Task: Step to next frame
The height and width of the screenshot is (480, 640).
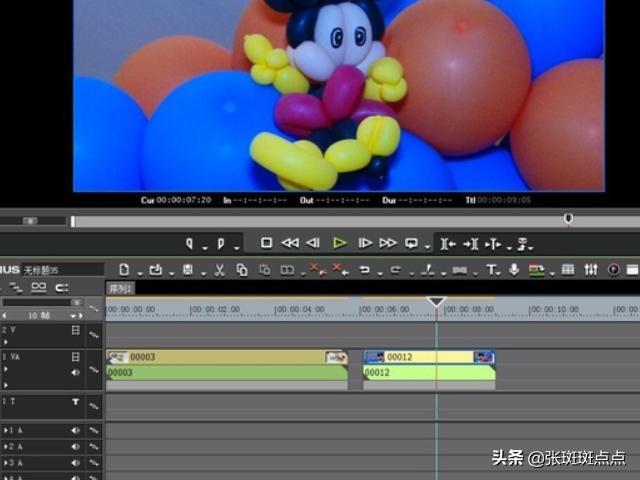Action: (x=365, y=243)
